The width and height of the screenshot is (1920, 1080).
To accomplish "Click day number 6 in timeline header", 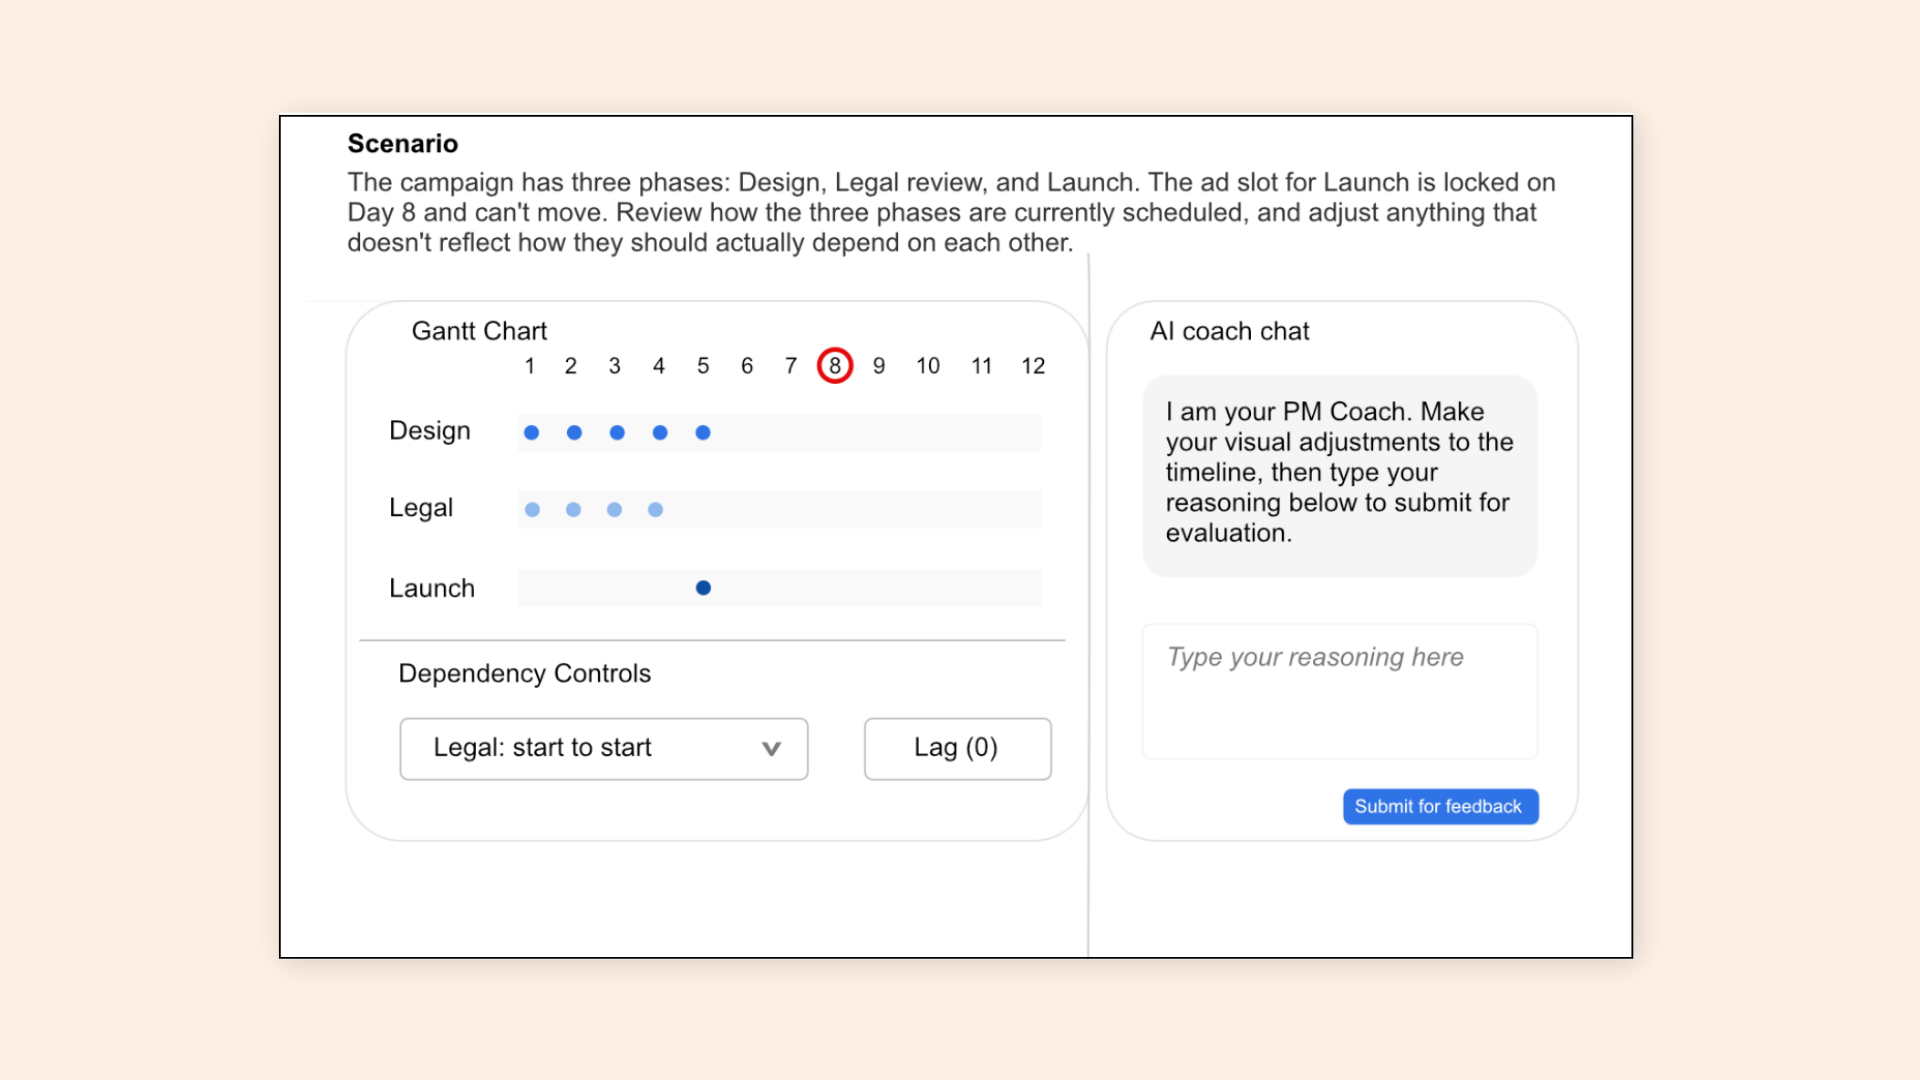I will coord(747,366).
